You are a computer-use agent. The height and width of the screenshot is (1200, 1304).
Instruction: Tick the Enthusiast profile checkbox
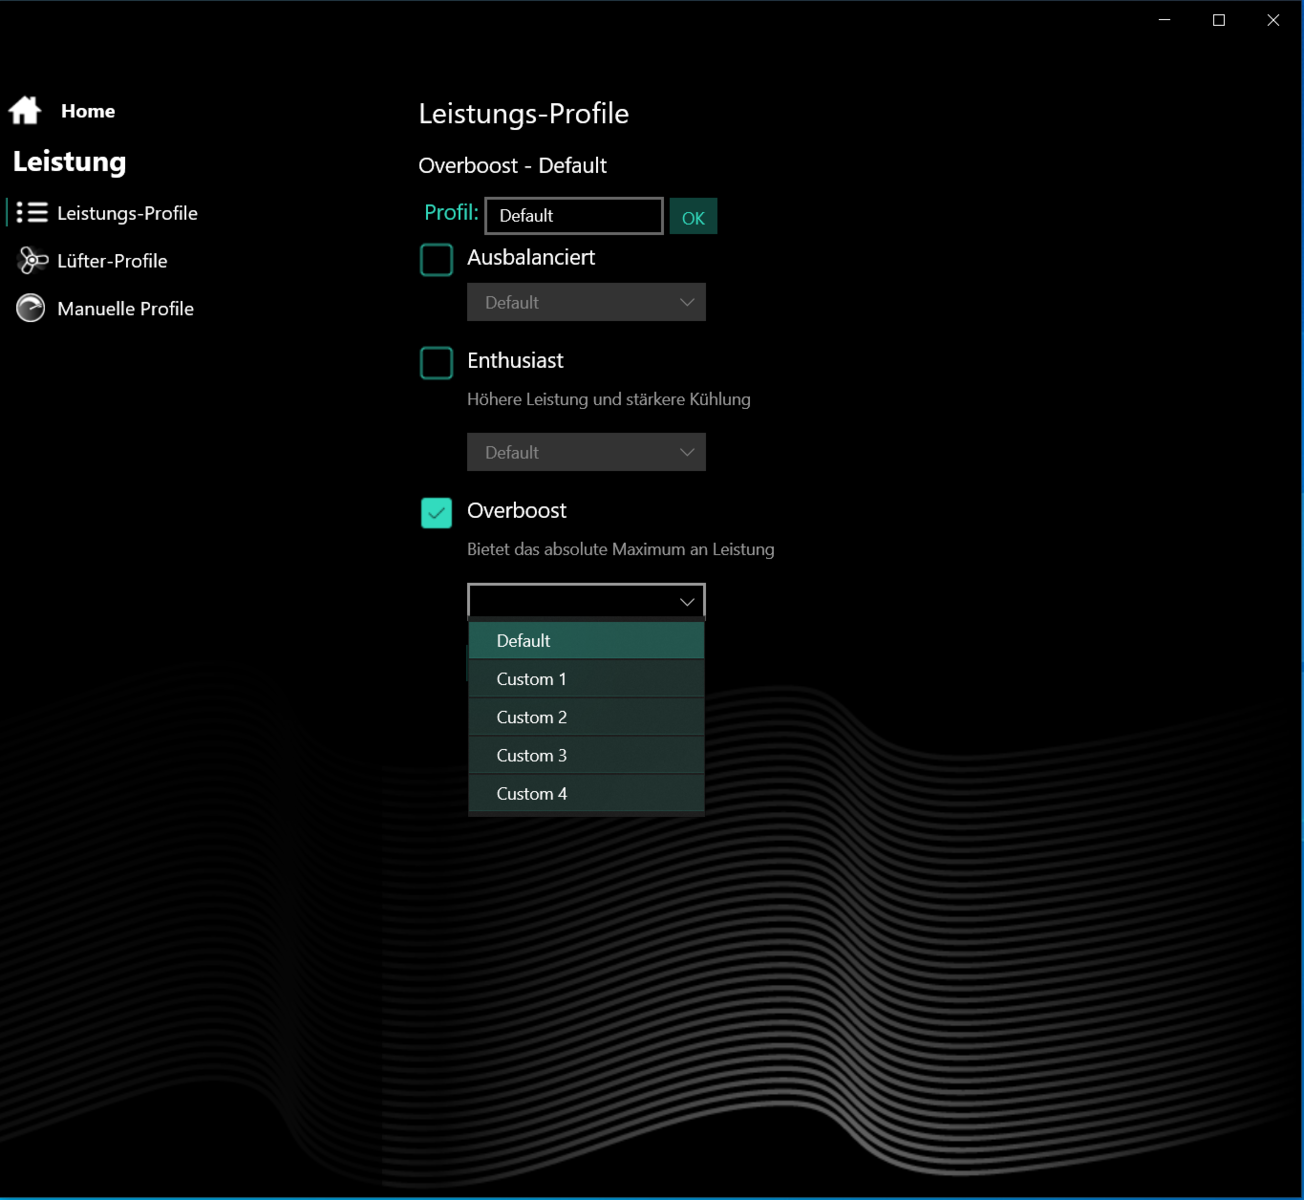coord(436,362)
